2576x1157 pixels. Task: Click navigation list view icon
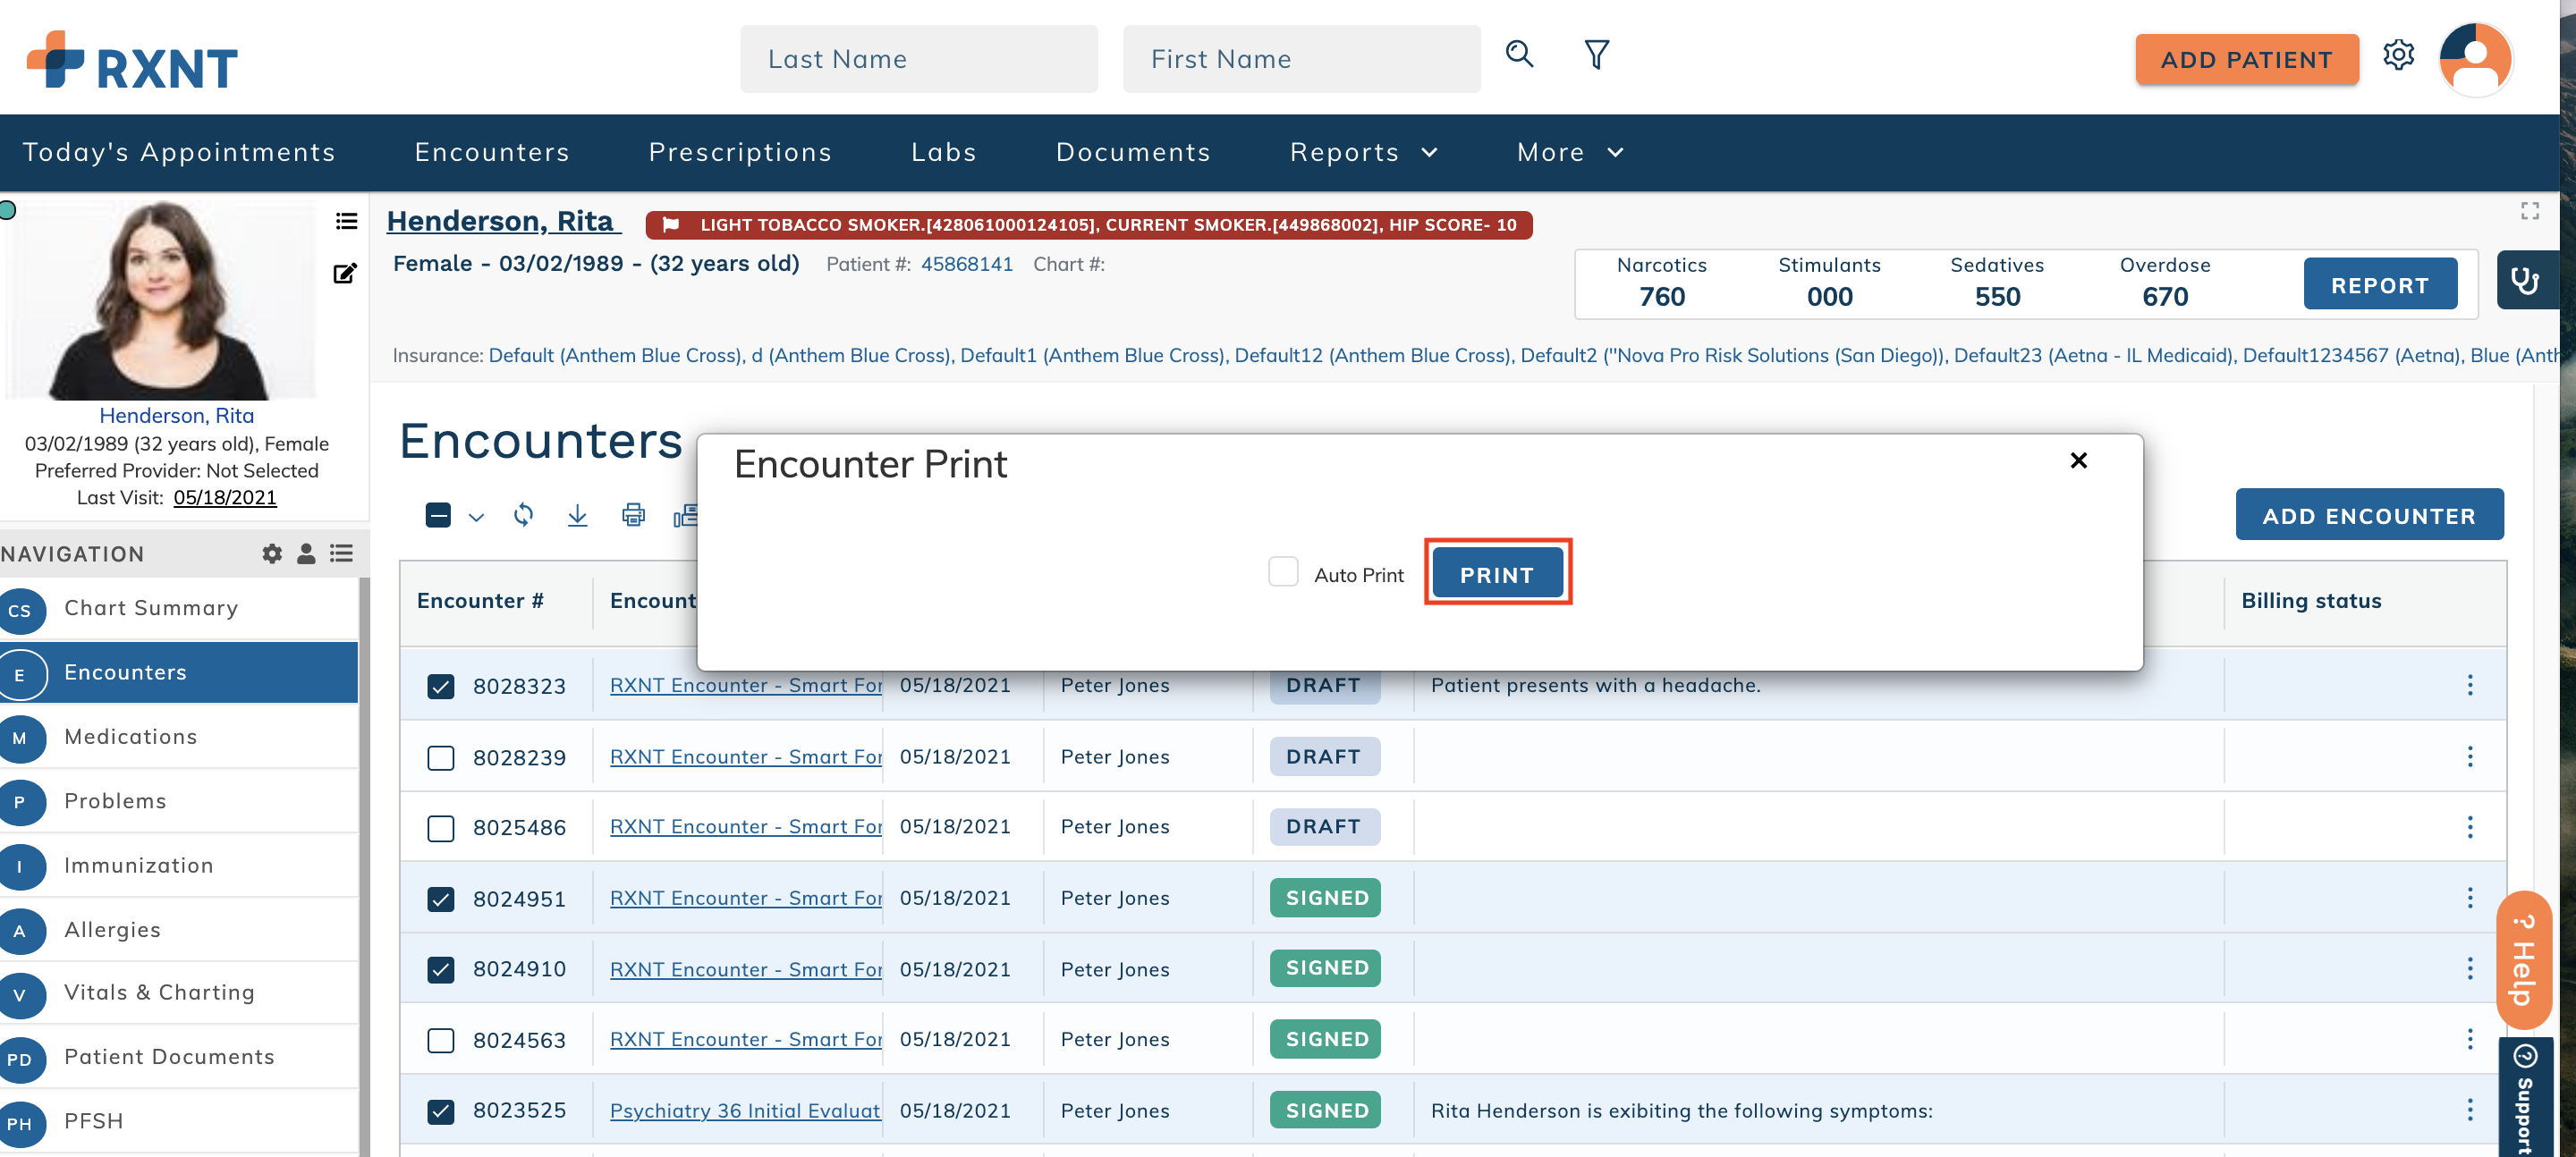click(x=341, y=553)
